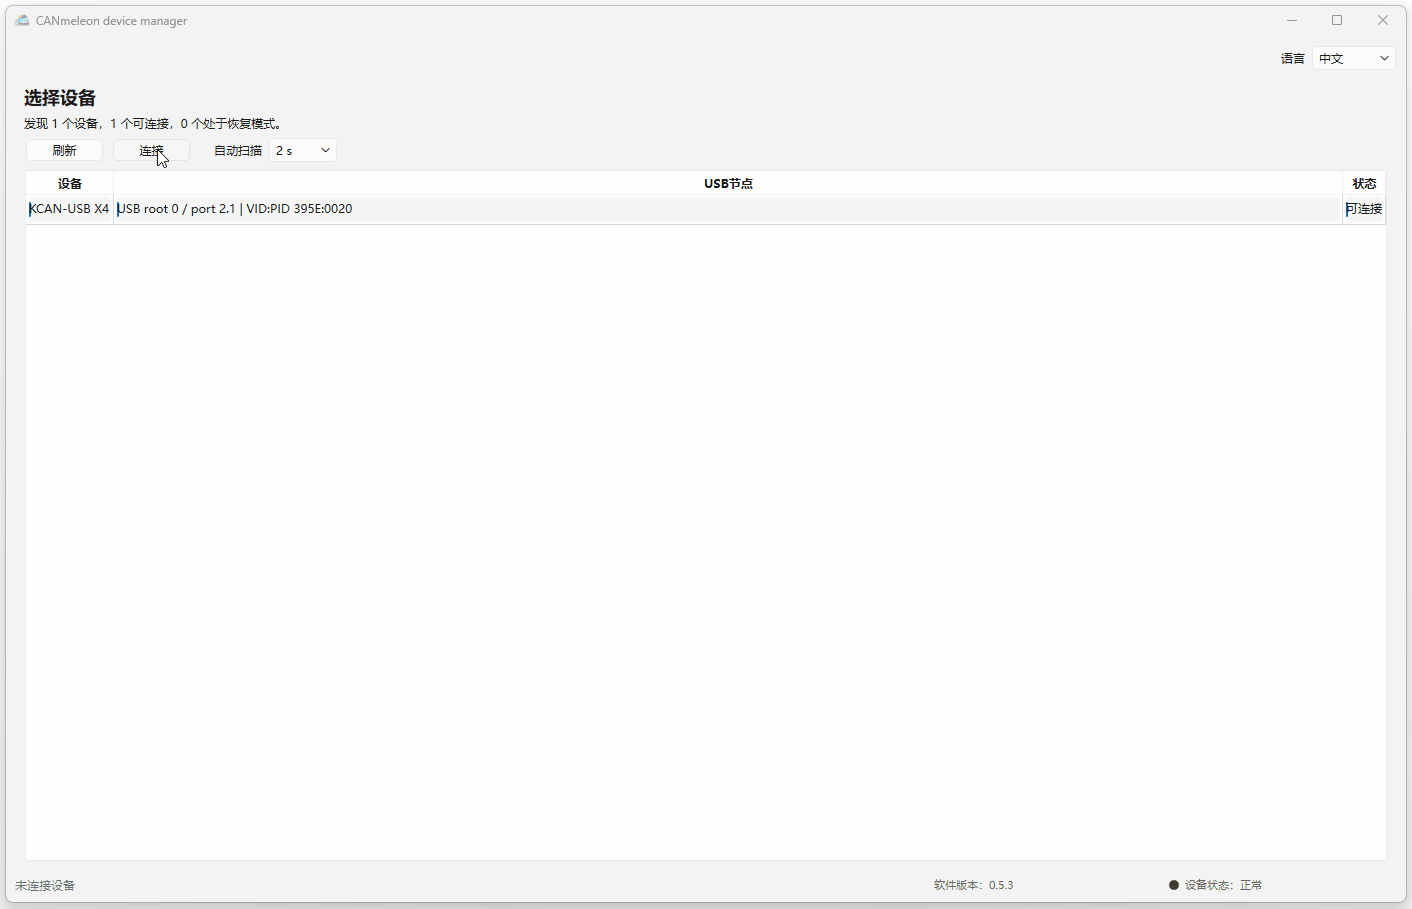Click the 未连接设备 status bar text
The height and width of the screenshot is (909, 1412).
[x=45, y=885]
